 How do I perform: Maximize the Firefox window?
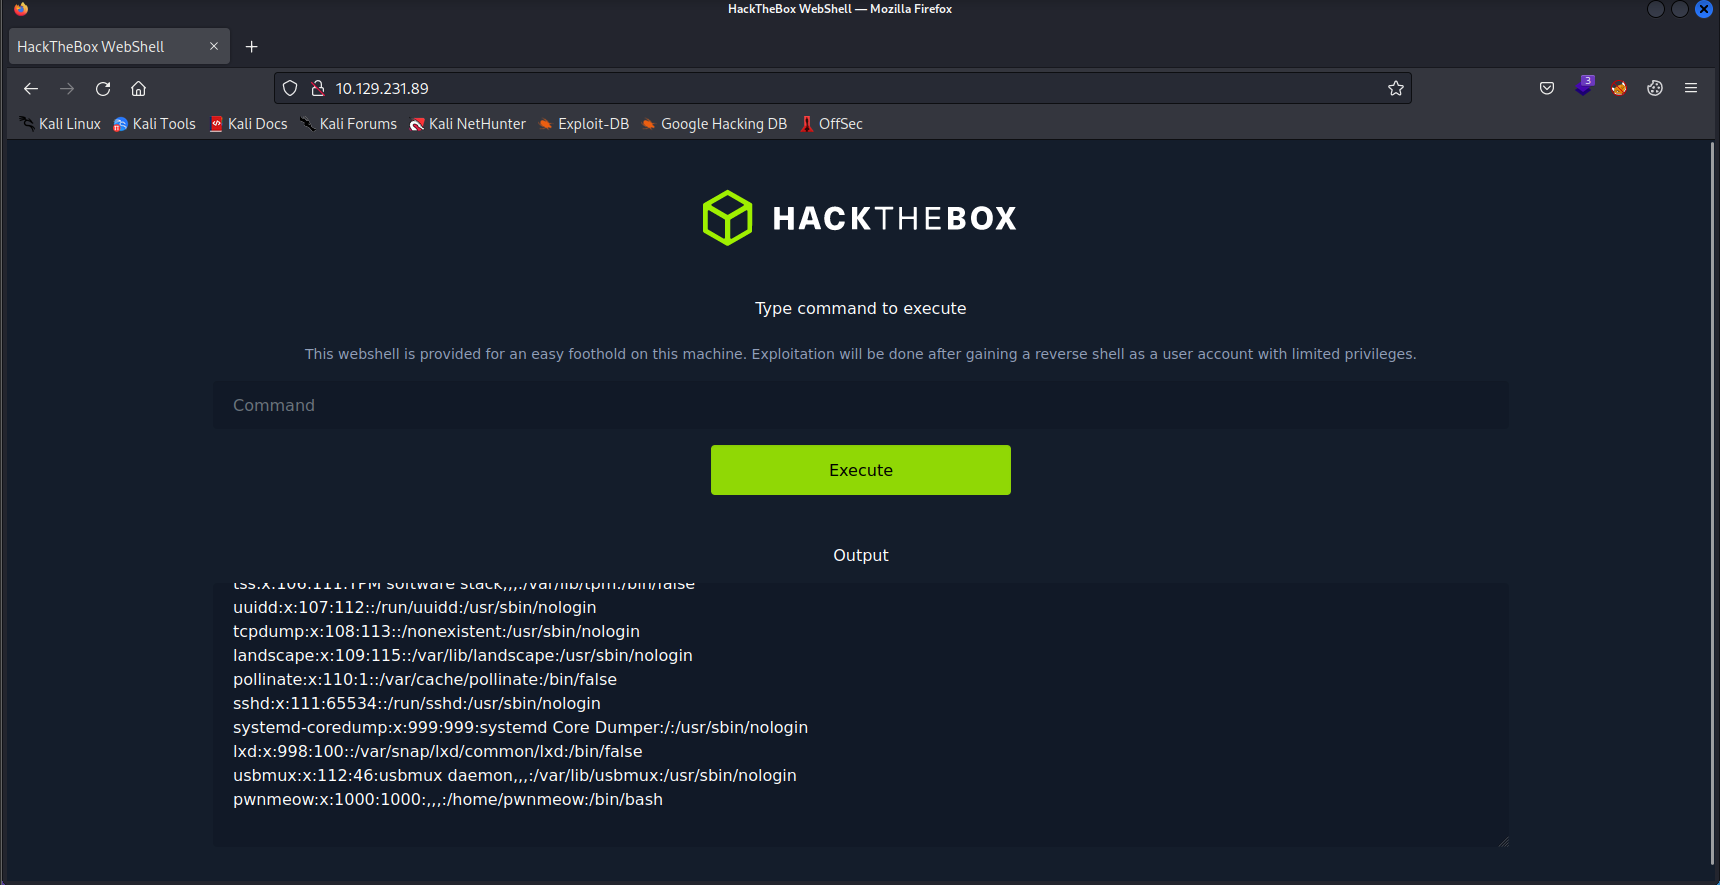tap(1680, 9)
